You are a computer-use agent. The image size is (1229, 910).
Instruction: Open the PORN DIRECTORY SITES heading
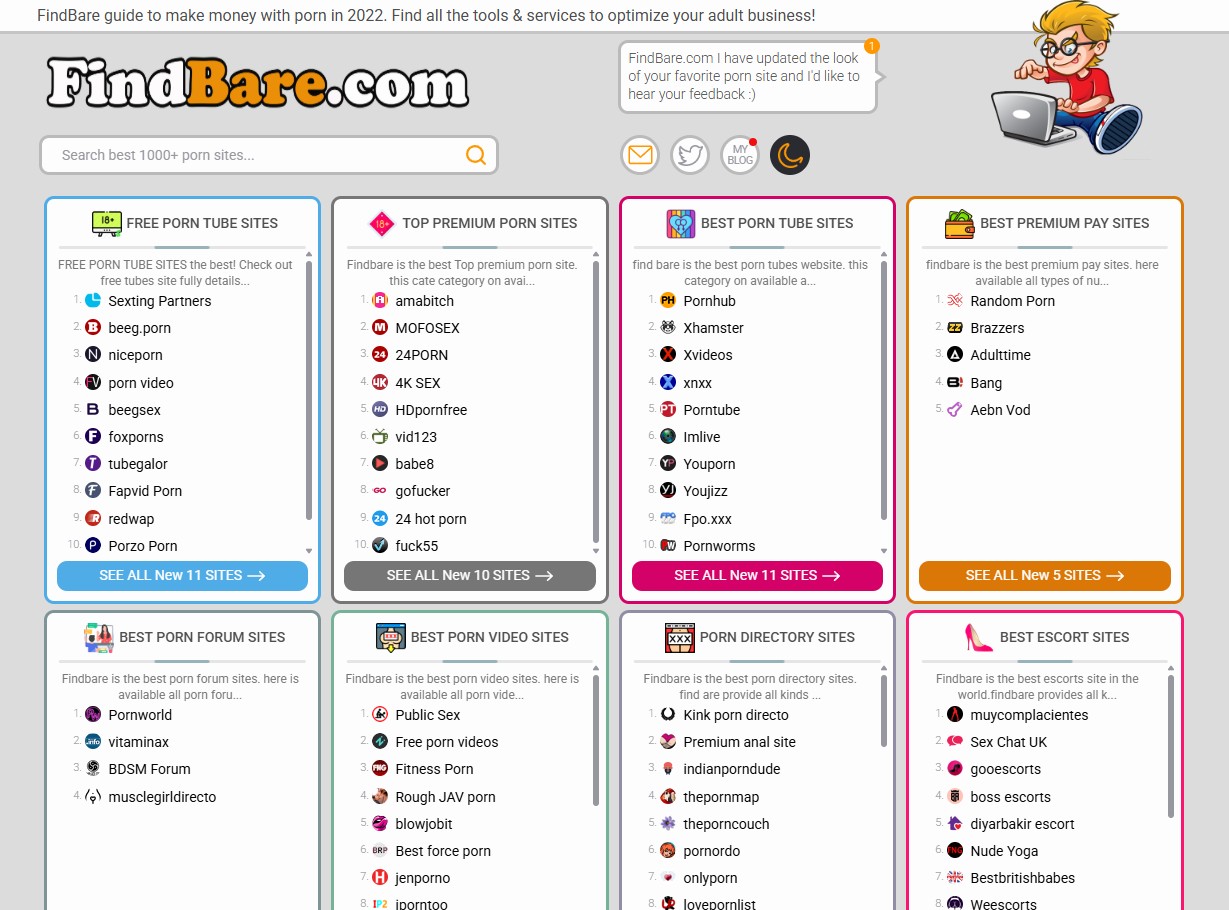(x=777, y=637)
